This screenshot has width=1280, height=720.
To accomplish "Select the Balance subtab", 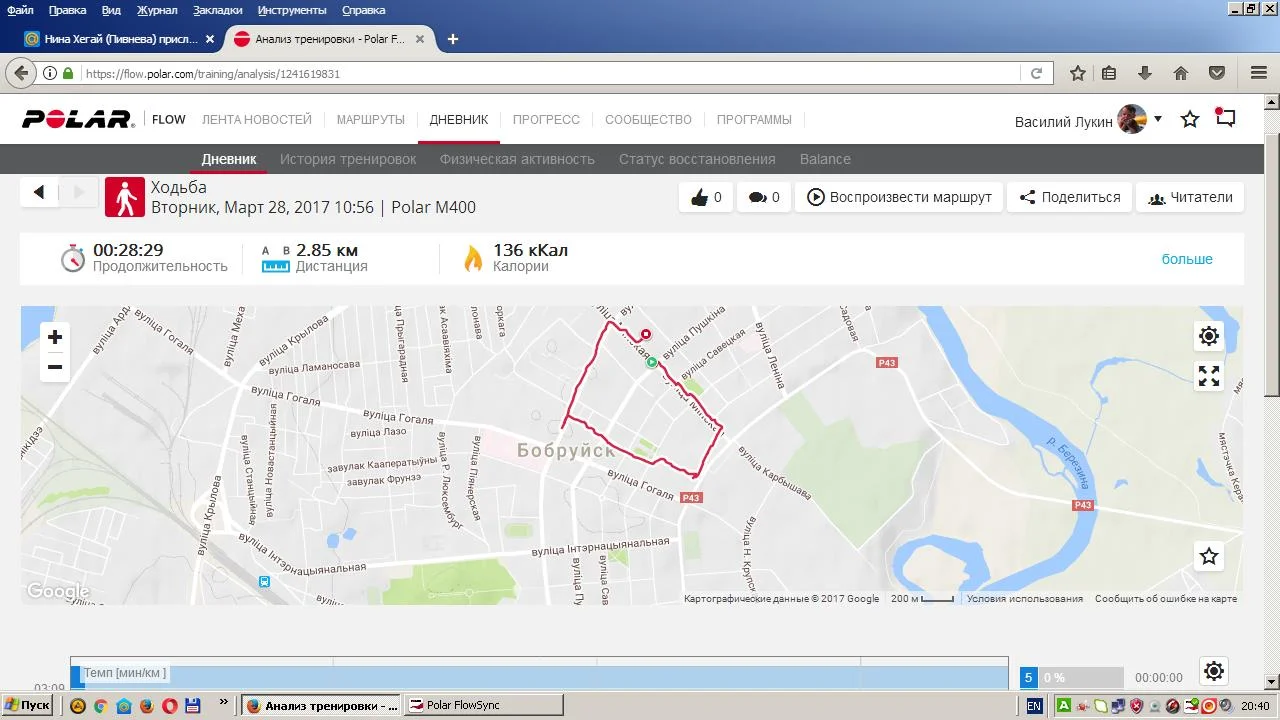I will (825, 159).
